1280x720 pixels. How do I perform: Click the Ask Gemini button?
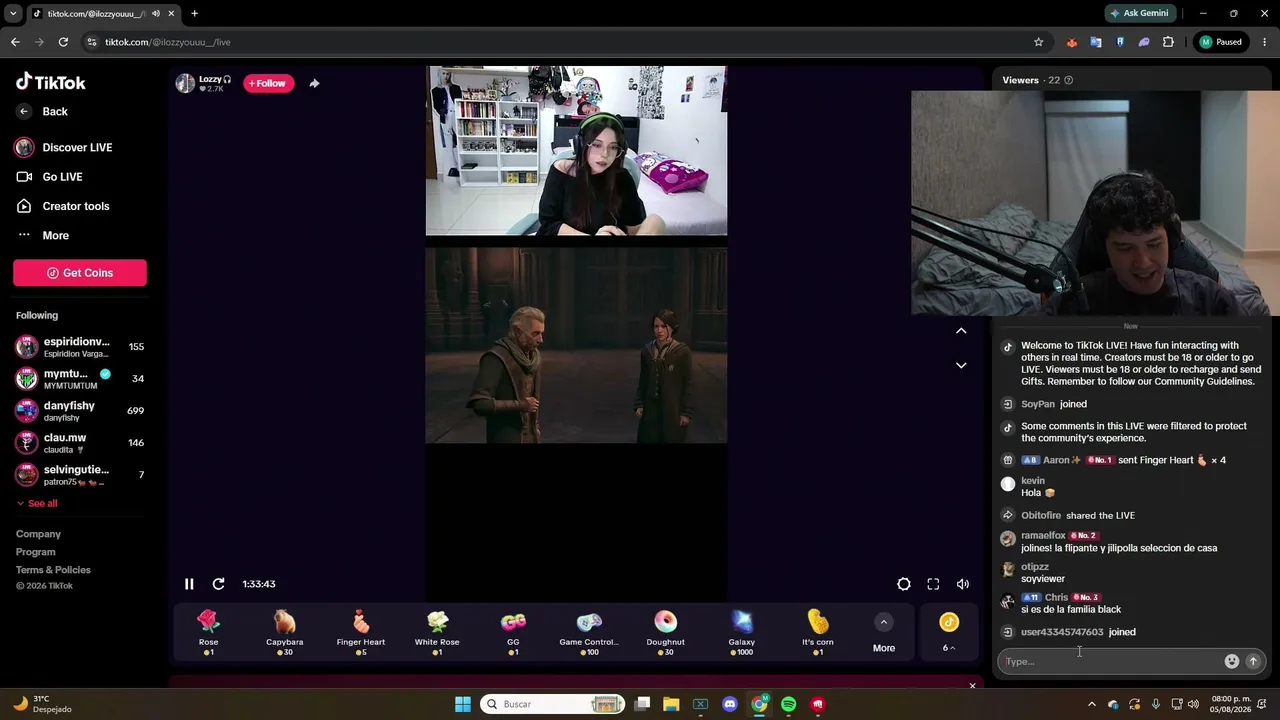tap(1140, 14)
